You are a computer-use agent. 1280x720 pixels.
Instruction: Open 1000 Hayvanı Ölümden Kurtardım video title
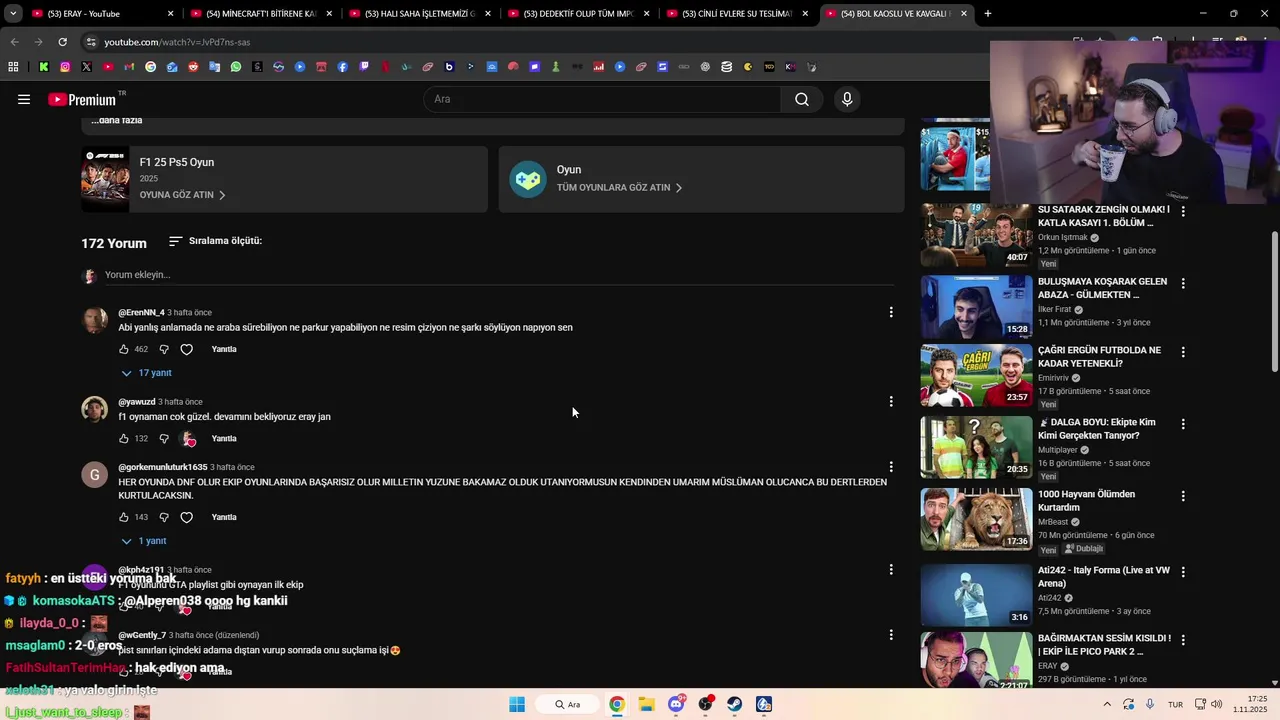[1086, 500]
